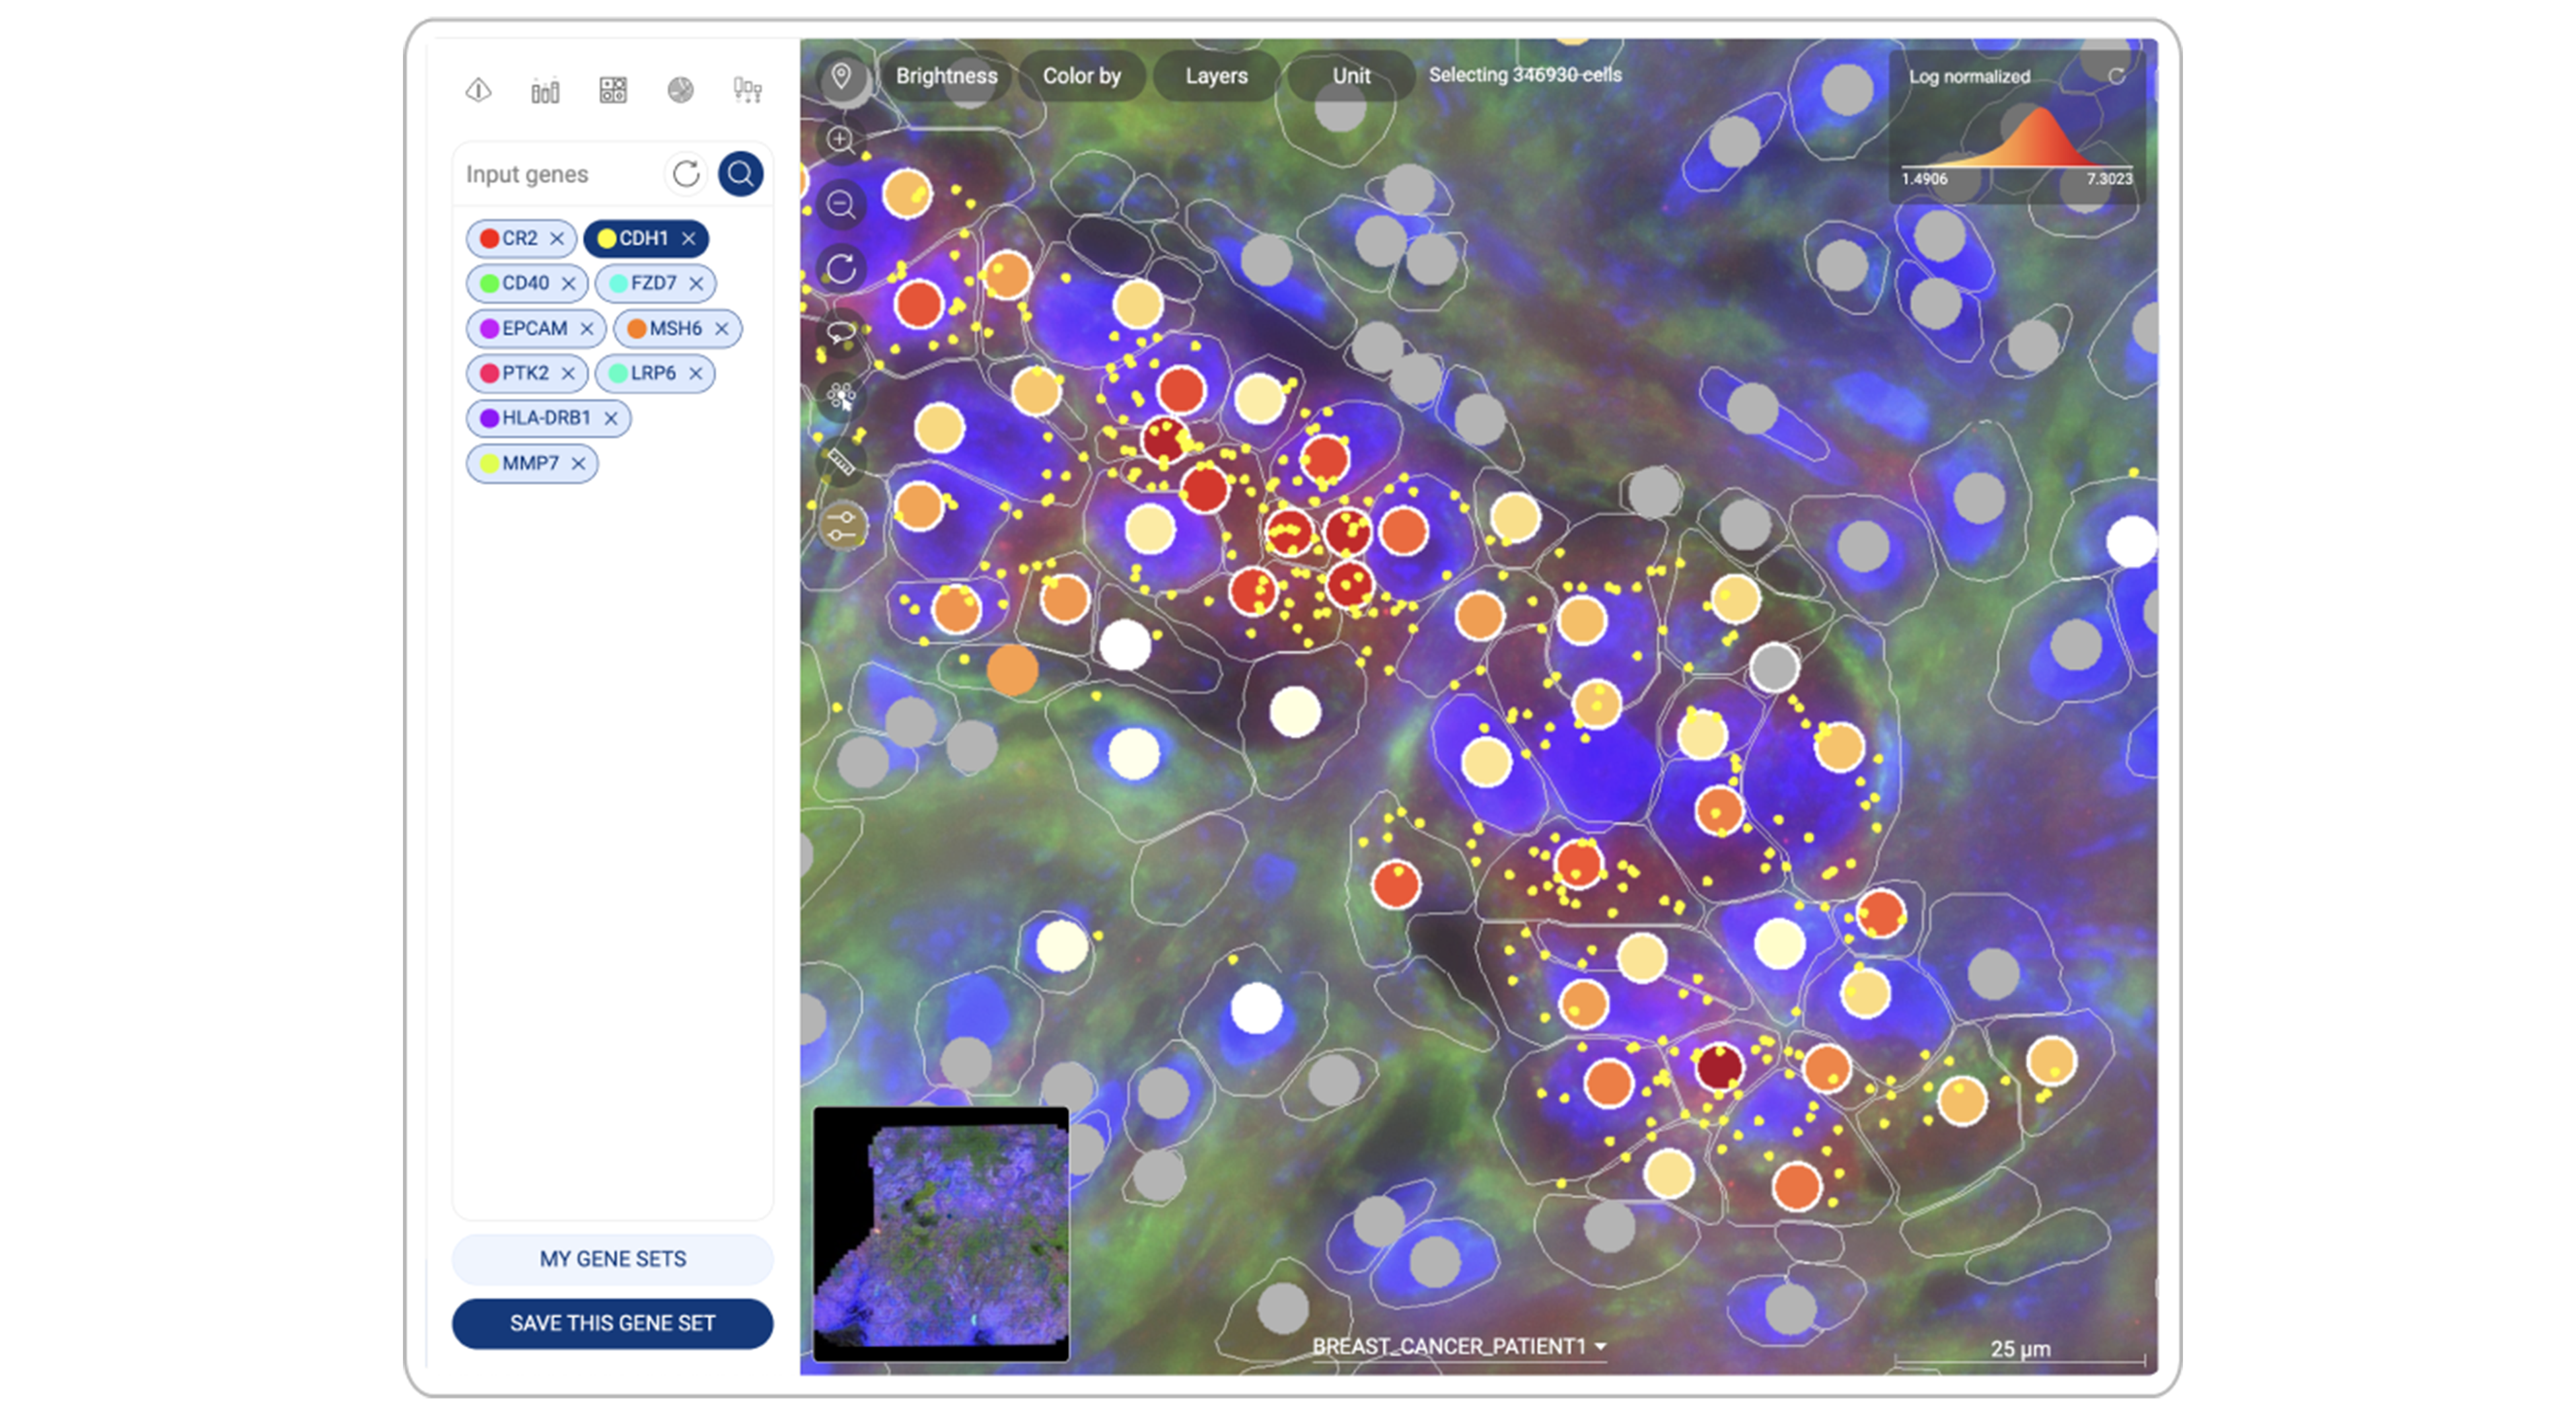Screen dimensions: 2576x1407
Task: Open the Brightness menu
Action: 946,76
